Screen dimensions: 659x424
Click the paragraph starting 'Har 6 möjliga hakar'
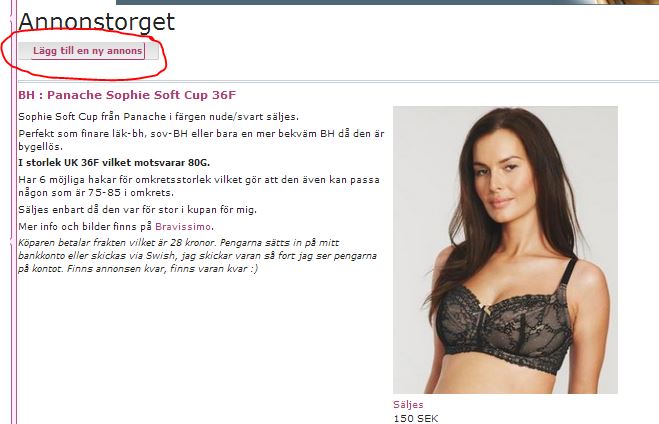[199, 186]
